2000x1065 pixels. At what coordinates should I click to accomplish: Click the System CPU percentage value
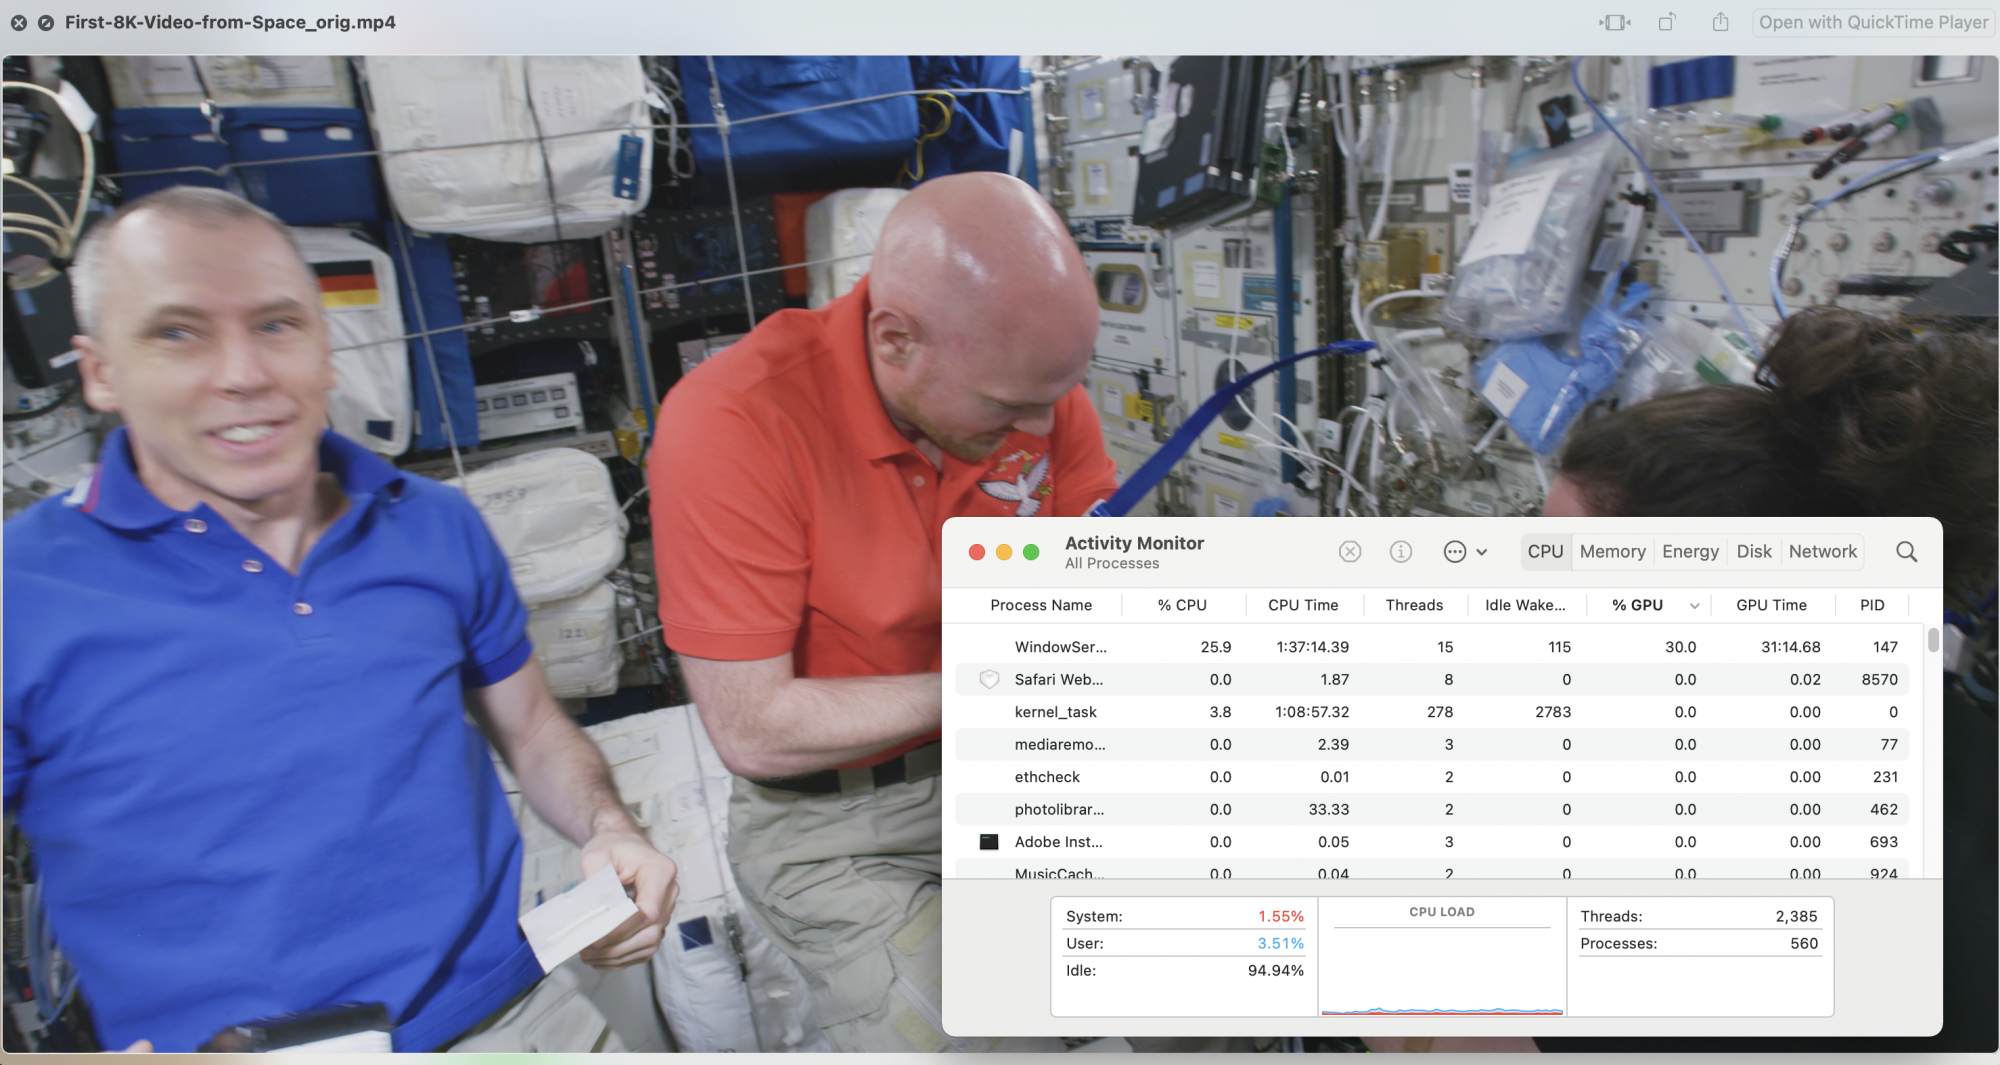[x=1280, y=916]
